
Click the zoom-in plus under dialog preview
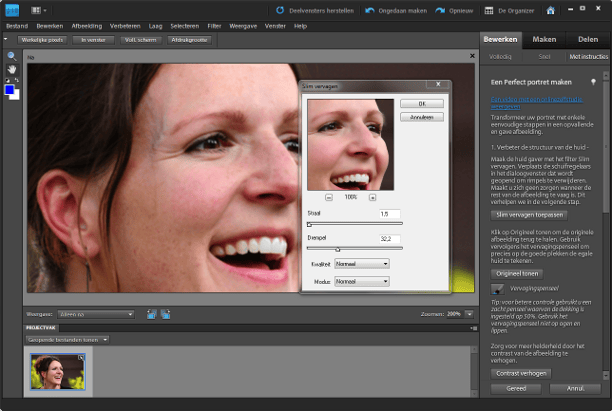(x=372, y=197)
